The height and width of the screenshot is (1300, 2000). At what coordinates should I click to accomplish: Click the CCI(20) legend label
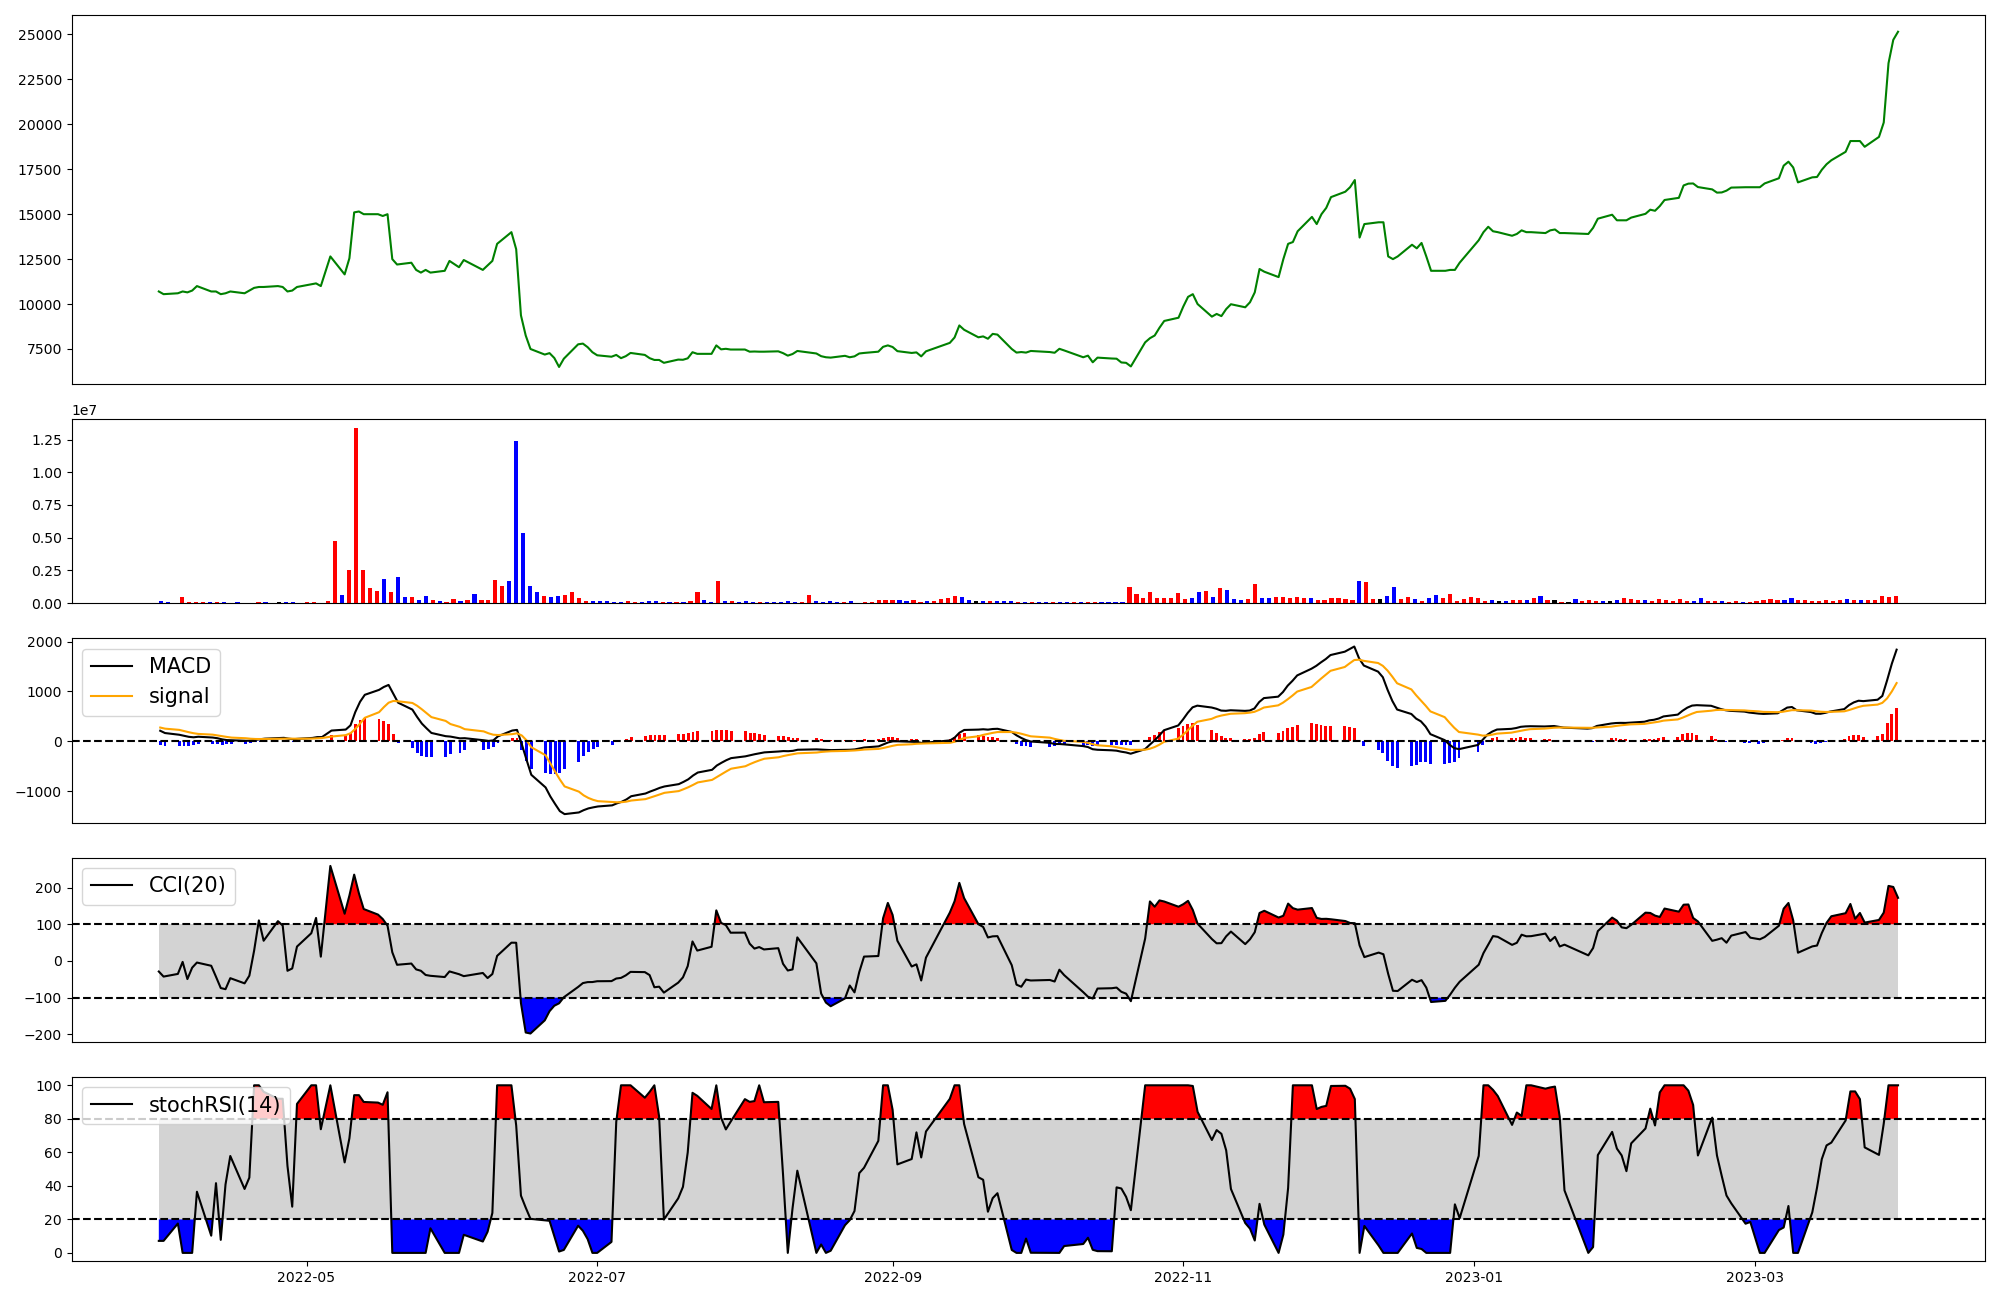pos(186,885)
